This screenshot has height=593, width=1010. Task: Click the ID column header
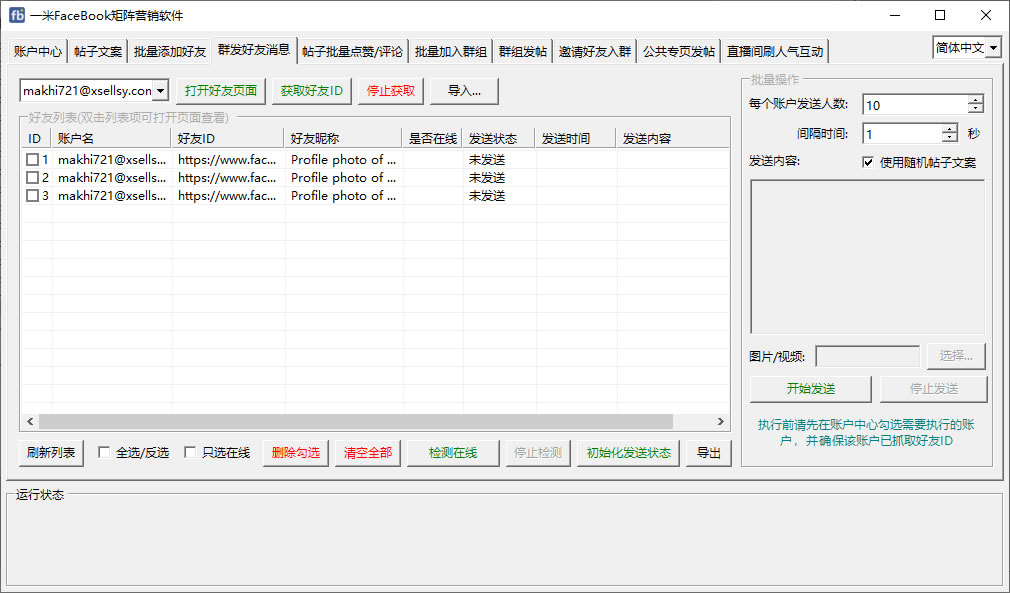[37, 138]
